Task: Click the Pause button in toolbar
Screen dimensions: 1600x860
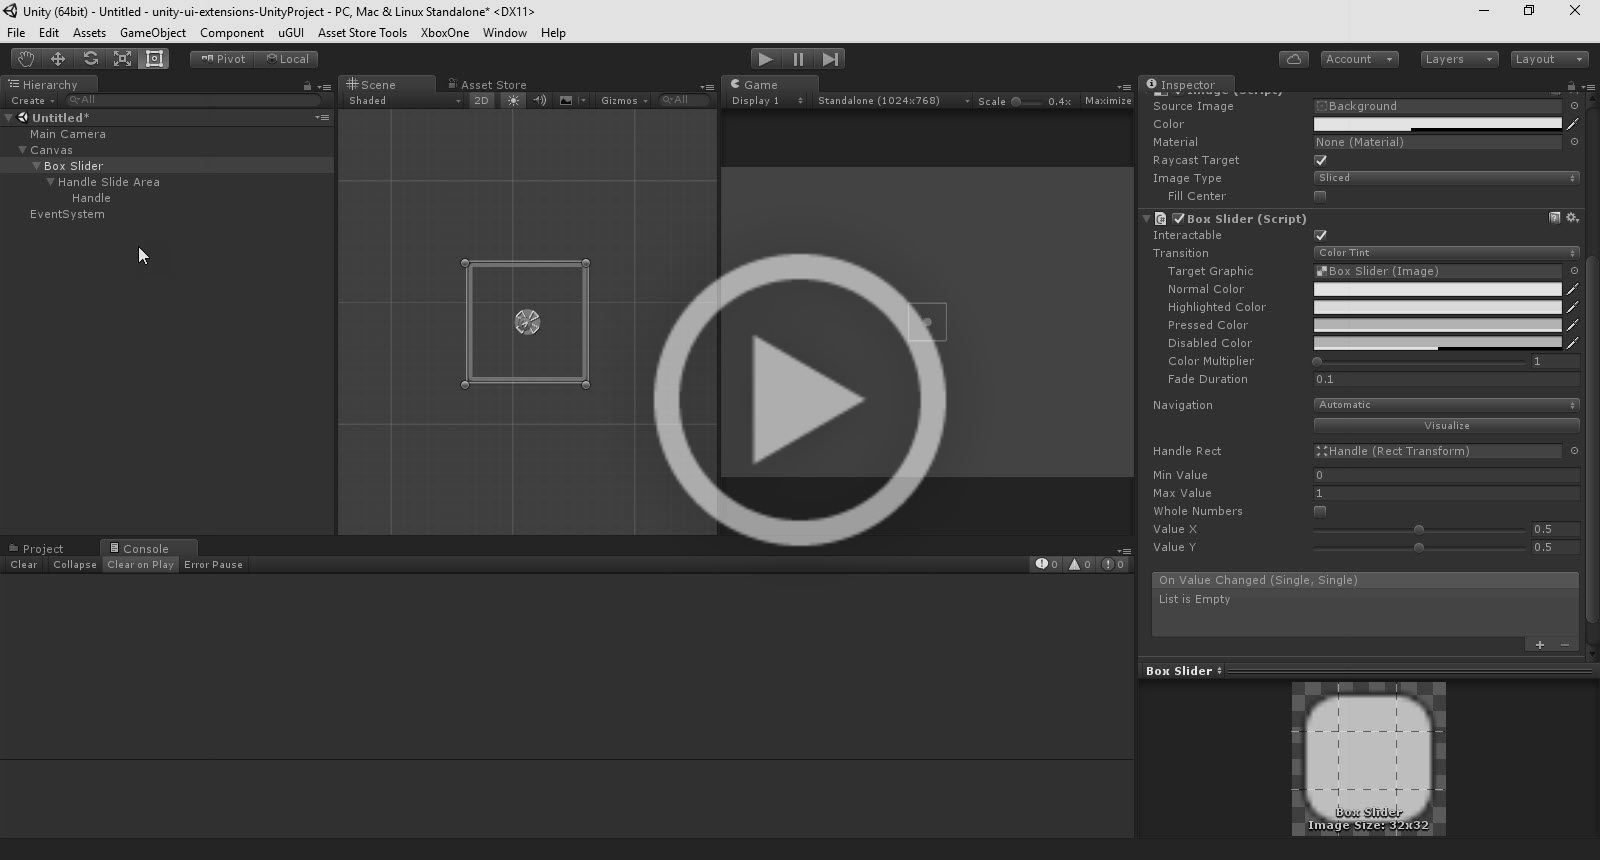Action: click(798, 59)
